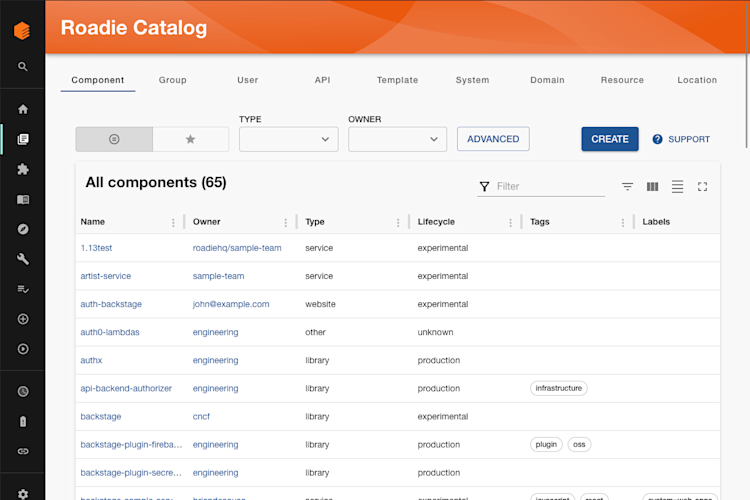Viewport: 750px width, 500px height.
Task: Switch to the Group tab
Action: point(173,80)
